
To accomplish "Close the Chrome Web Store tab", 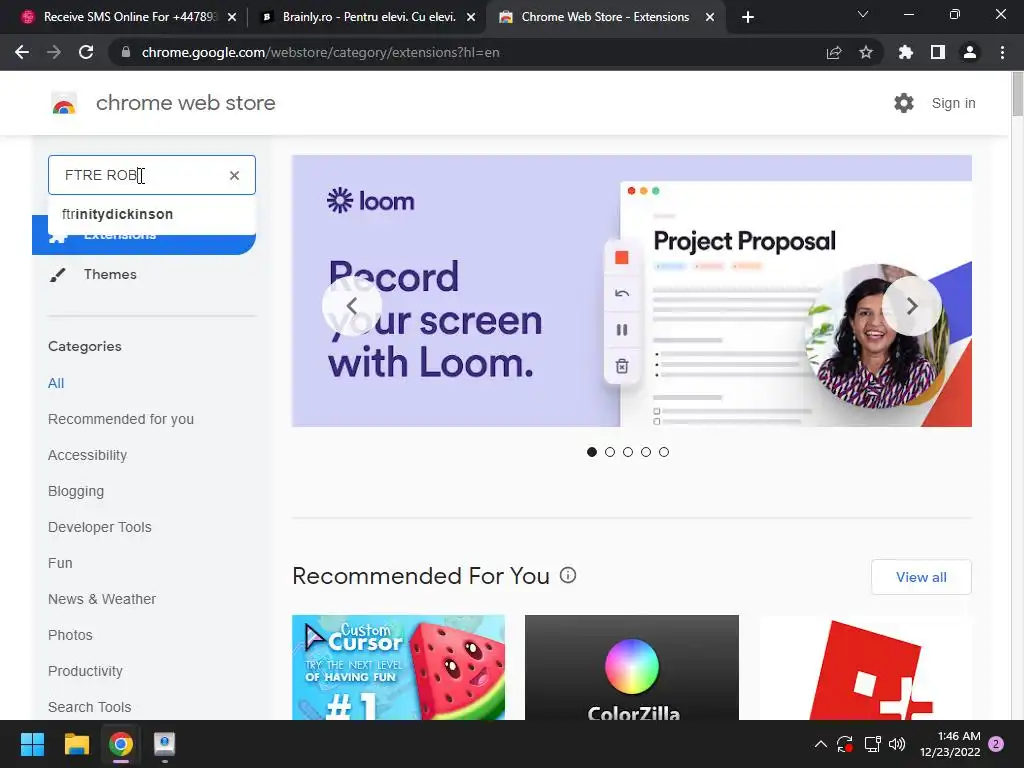I will tap(710, 17).
